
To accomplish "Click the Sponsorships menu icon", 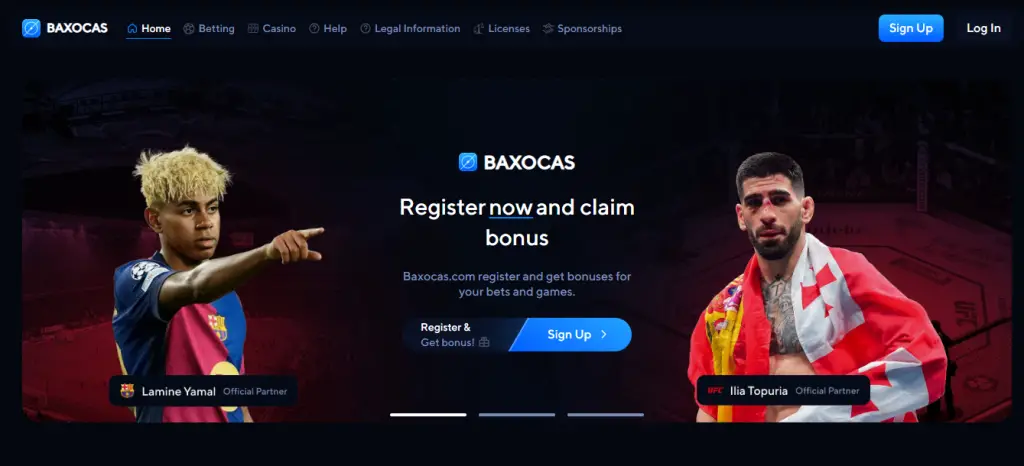I will pos(548,29).
